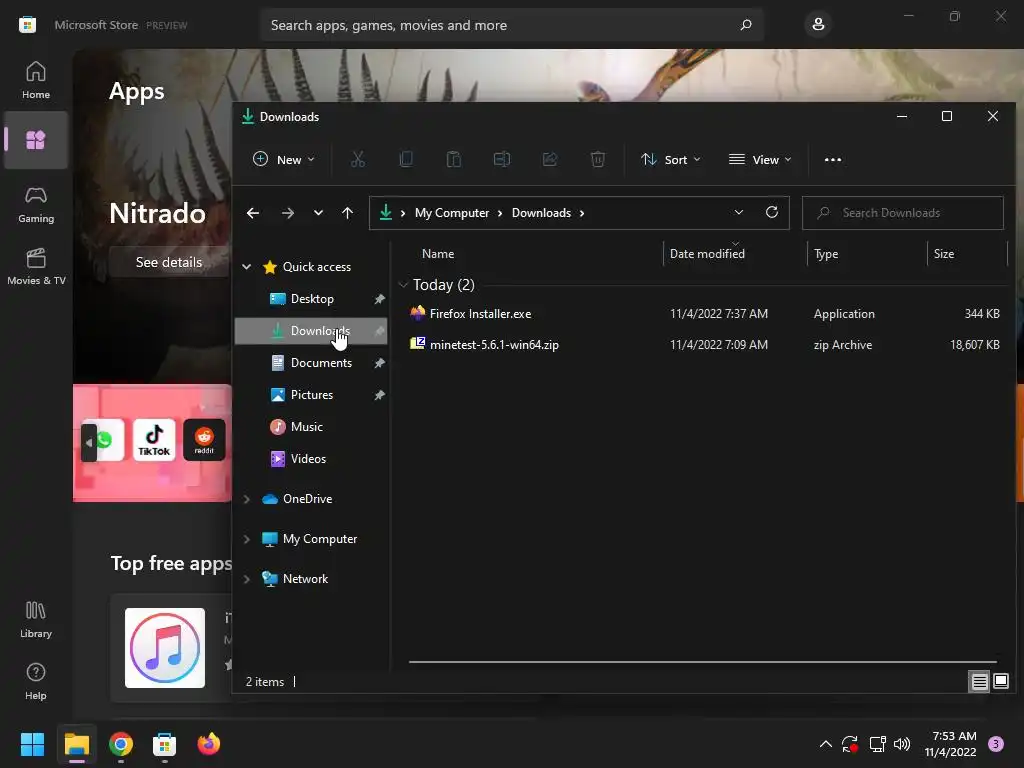This screenshot has height=768, width=1024.
Task: Switch to details view icon in status bar
Action: [979, 682]
